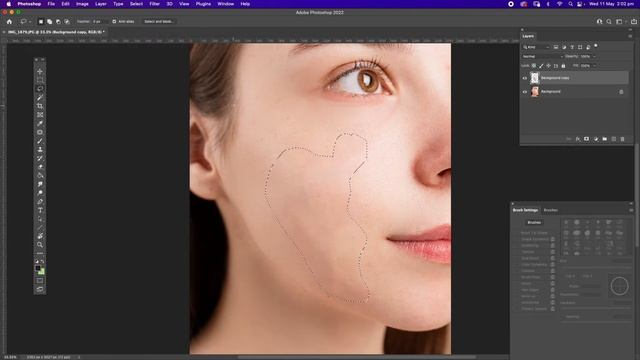Screen dimensions: 640x360
Task: Open the File menu
Action: click(x=51, y=4)
